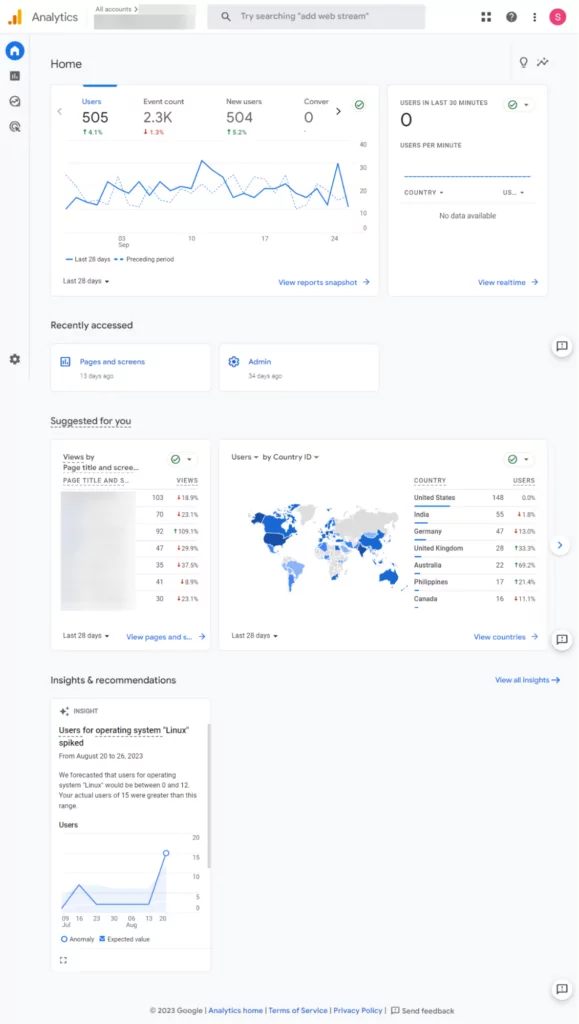Click the insight title about Linux users spiked
579x1024 pixels.
pyautogui.click(x=124, y=736)
